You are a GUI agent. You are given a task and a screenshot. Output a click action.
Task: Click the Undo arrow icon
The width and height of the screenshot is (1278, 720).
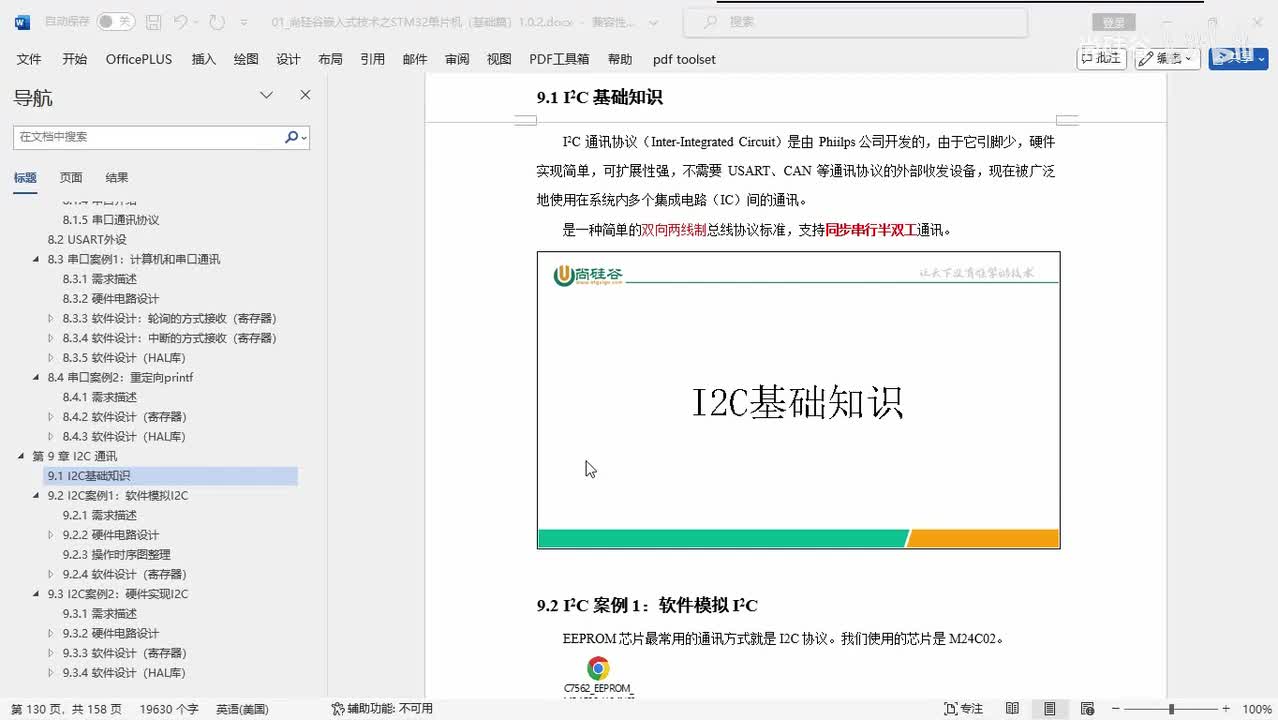[180, 21]
